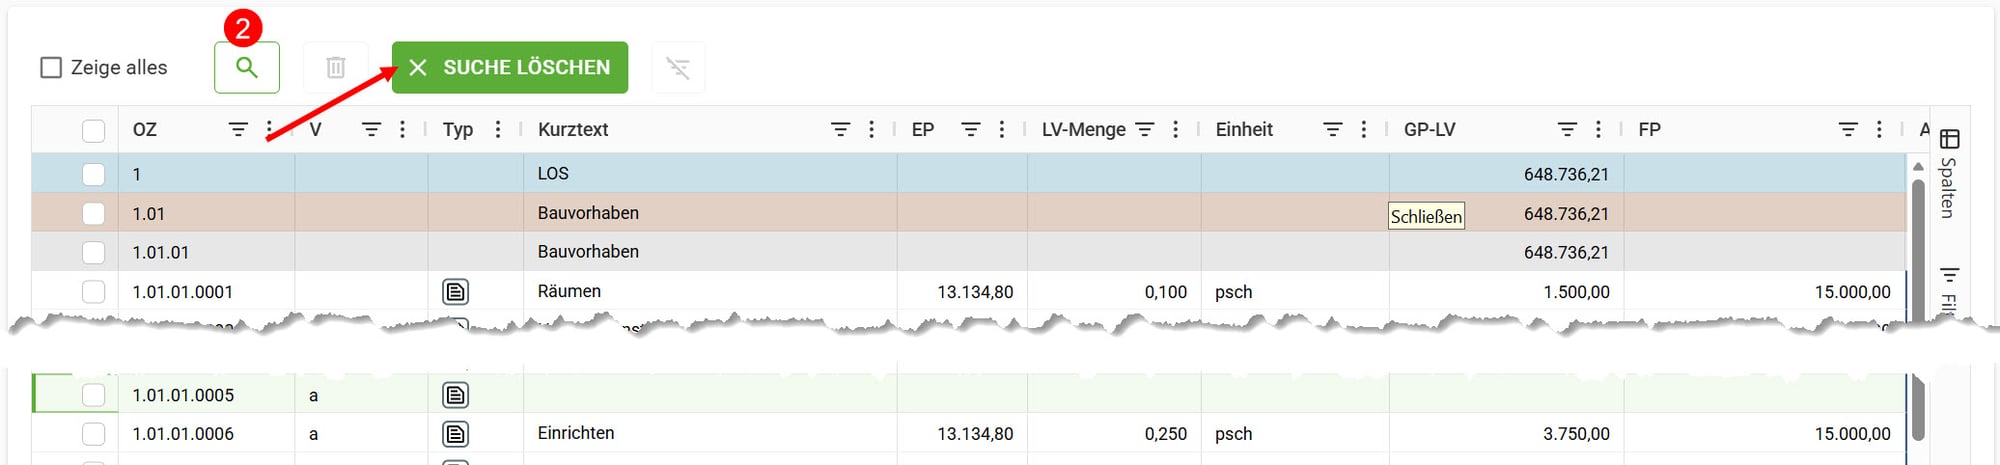Sort by the OZ column header

(145, 130)
